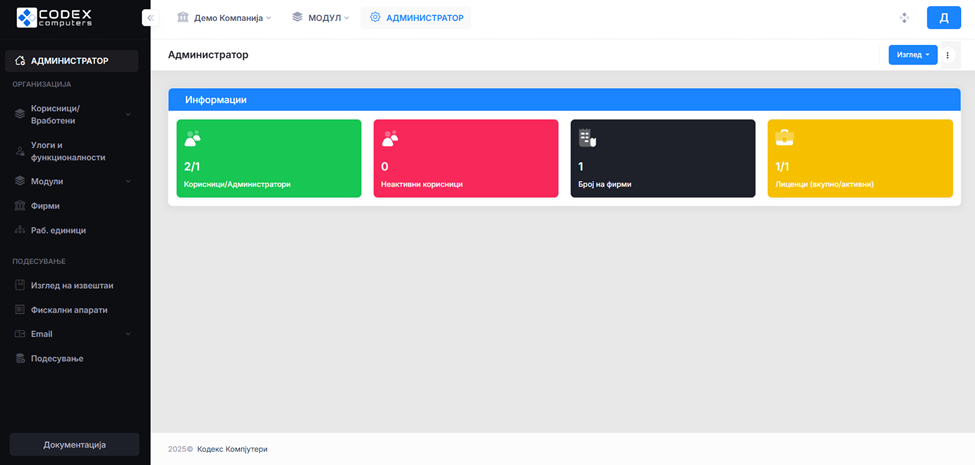Open the three-dot options menu
This screenshot has width=975, height=465.
[948, 55]
